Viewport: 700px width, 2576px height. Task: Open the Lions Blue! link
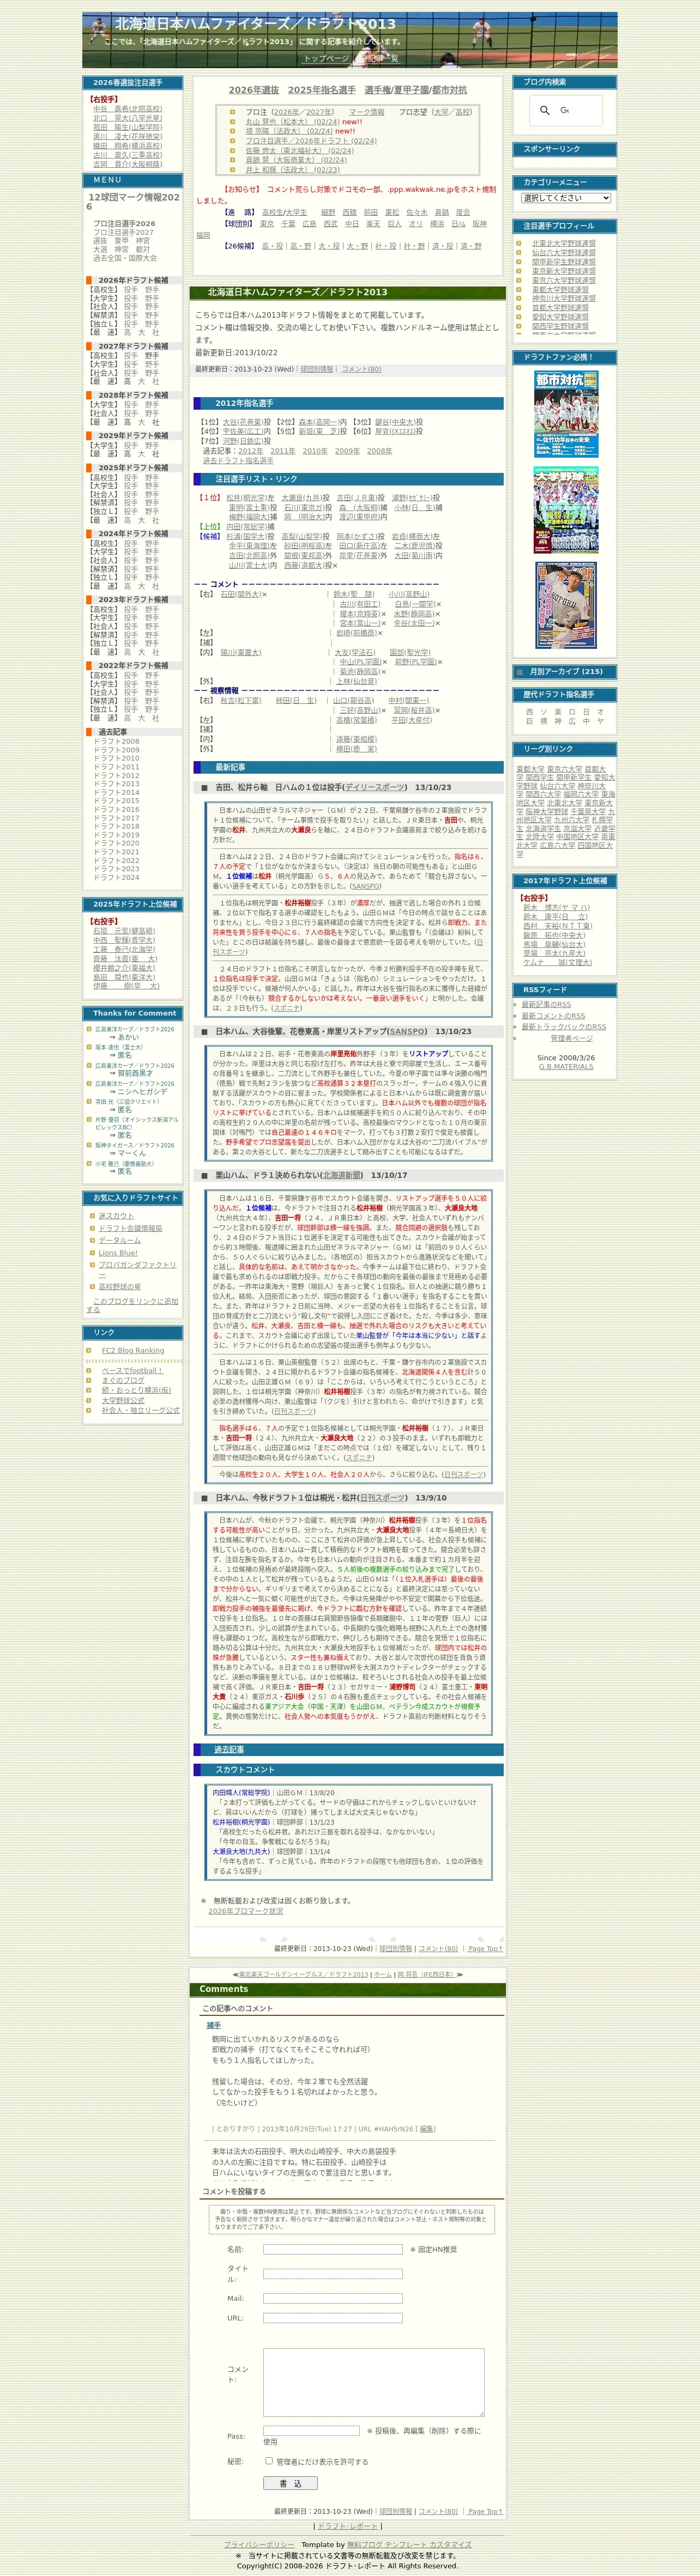pos(118,1253)
